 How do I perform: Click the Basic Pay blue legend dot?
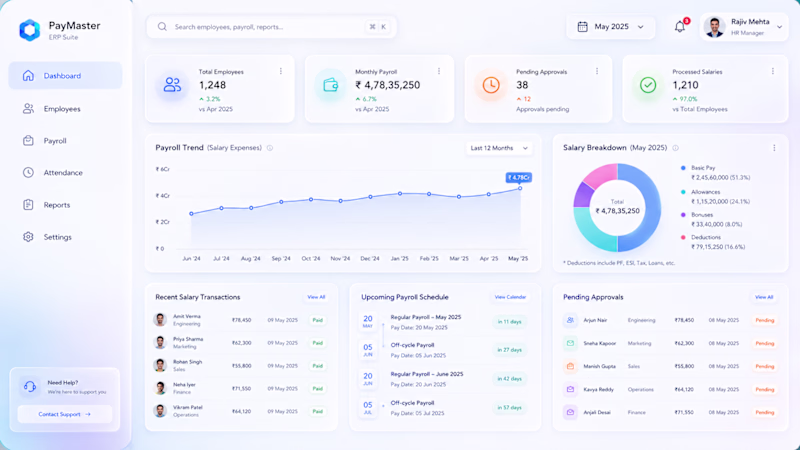683,168
